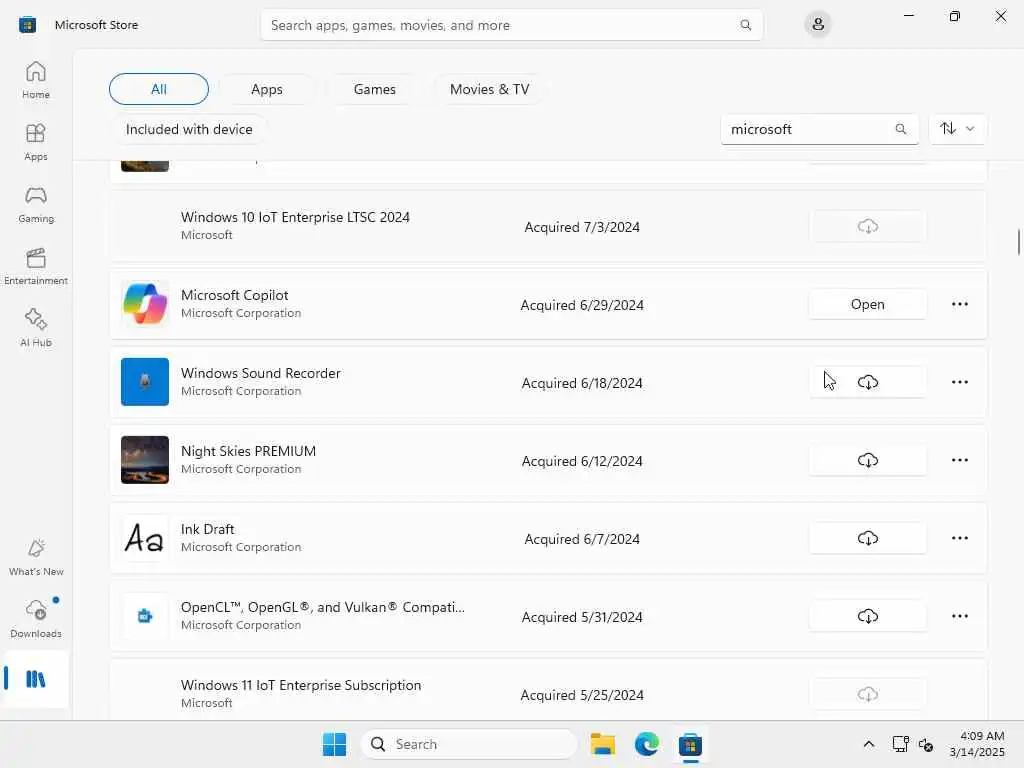Screen dimensions: 1024x768
Task: Open more options for Night Skies PREMIUM
Action: [959, 460]
